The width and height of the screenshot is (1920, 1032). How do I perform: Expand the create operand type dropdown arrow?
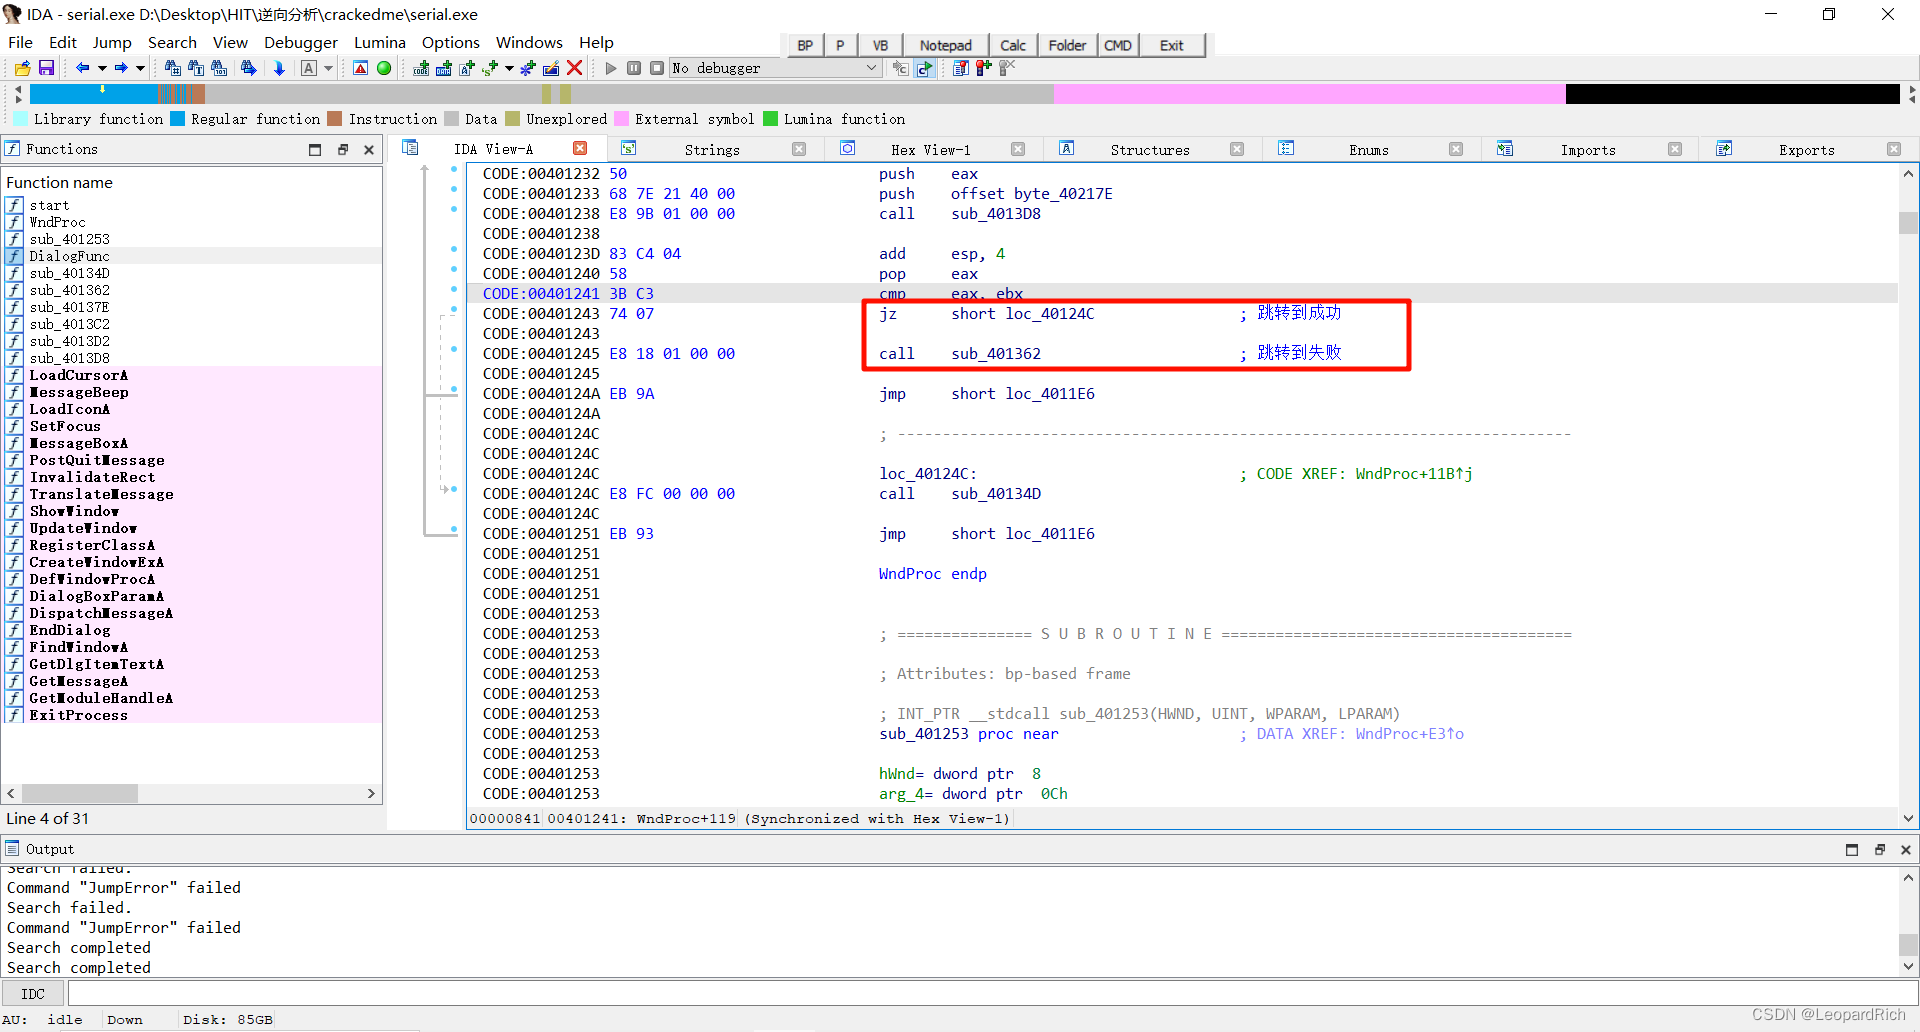[509, 68]
